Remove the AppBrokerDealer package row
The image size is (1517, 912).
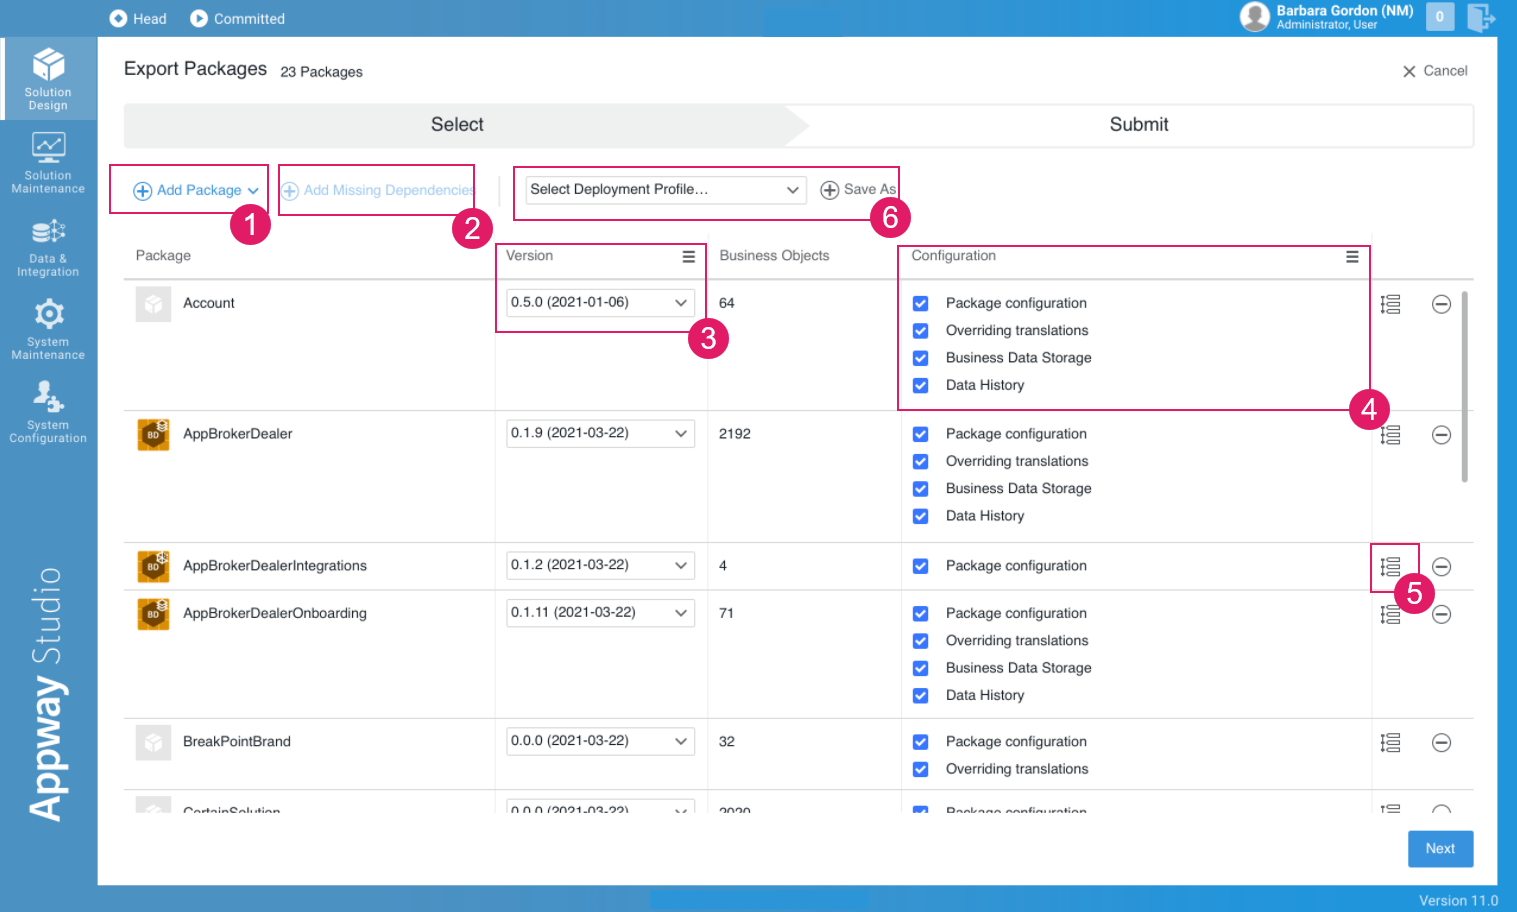tap(1441, 435)
